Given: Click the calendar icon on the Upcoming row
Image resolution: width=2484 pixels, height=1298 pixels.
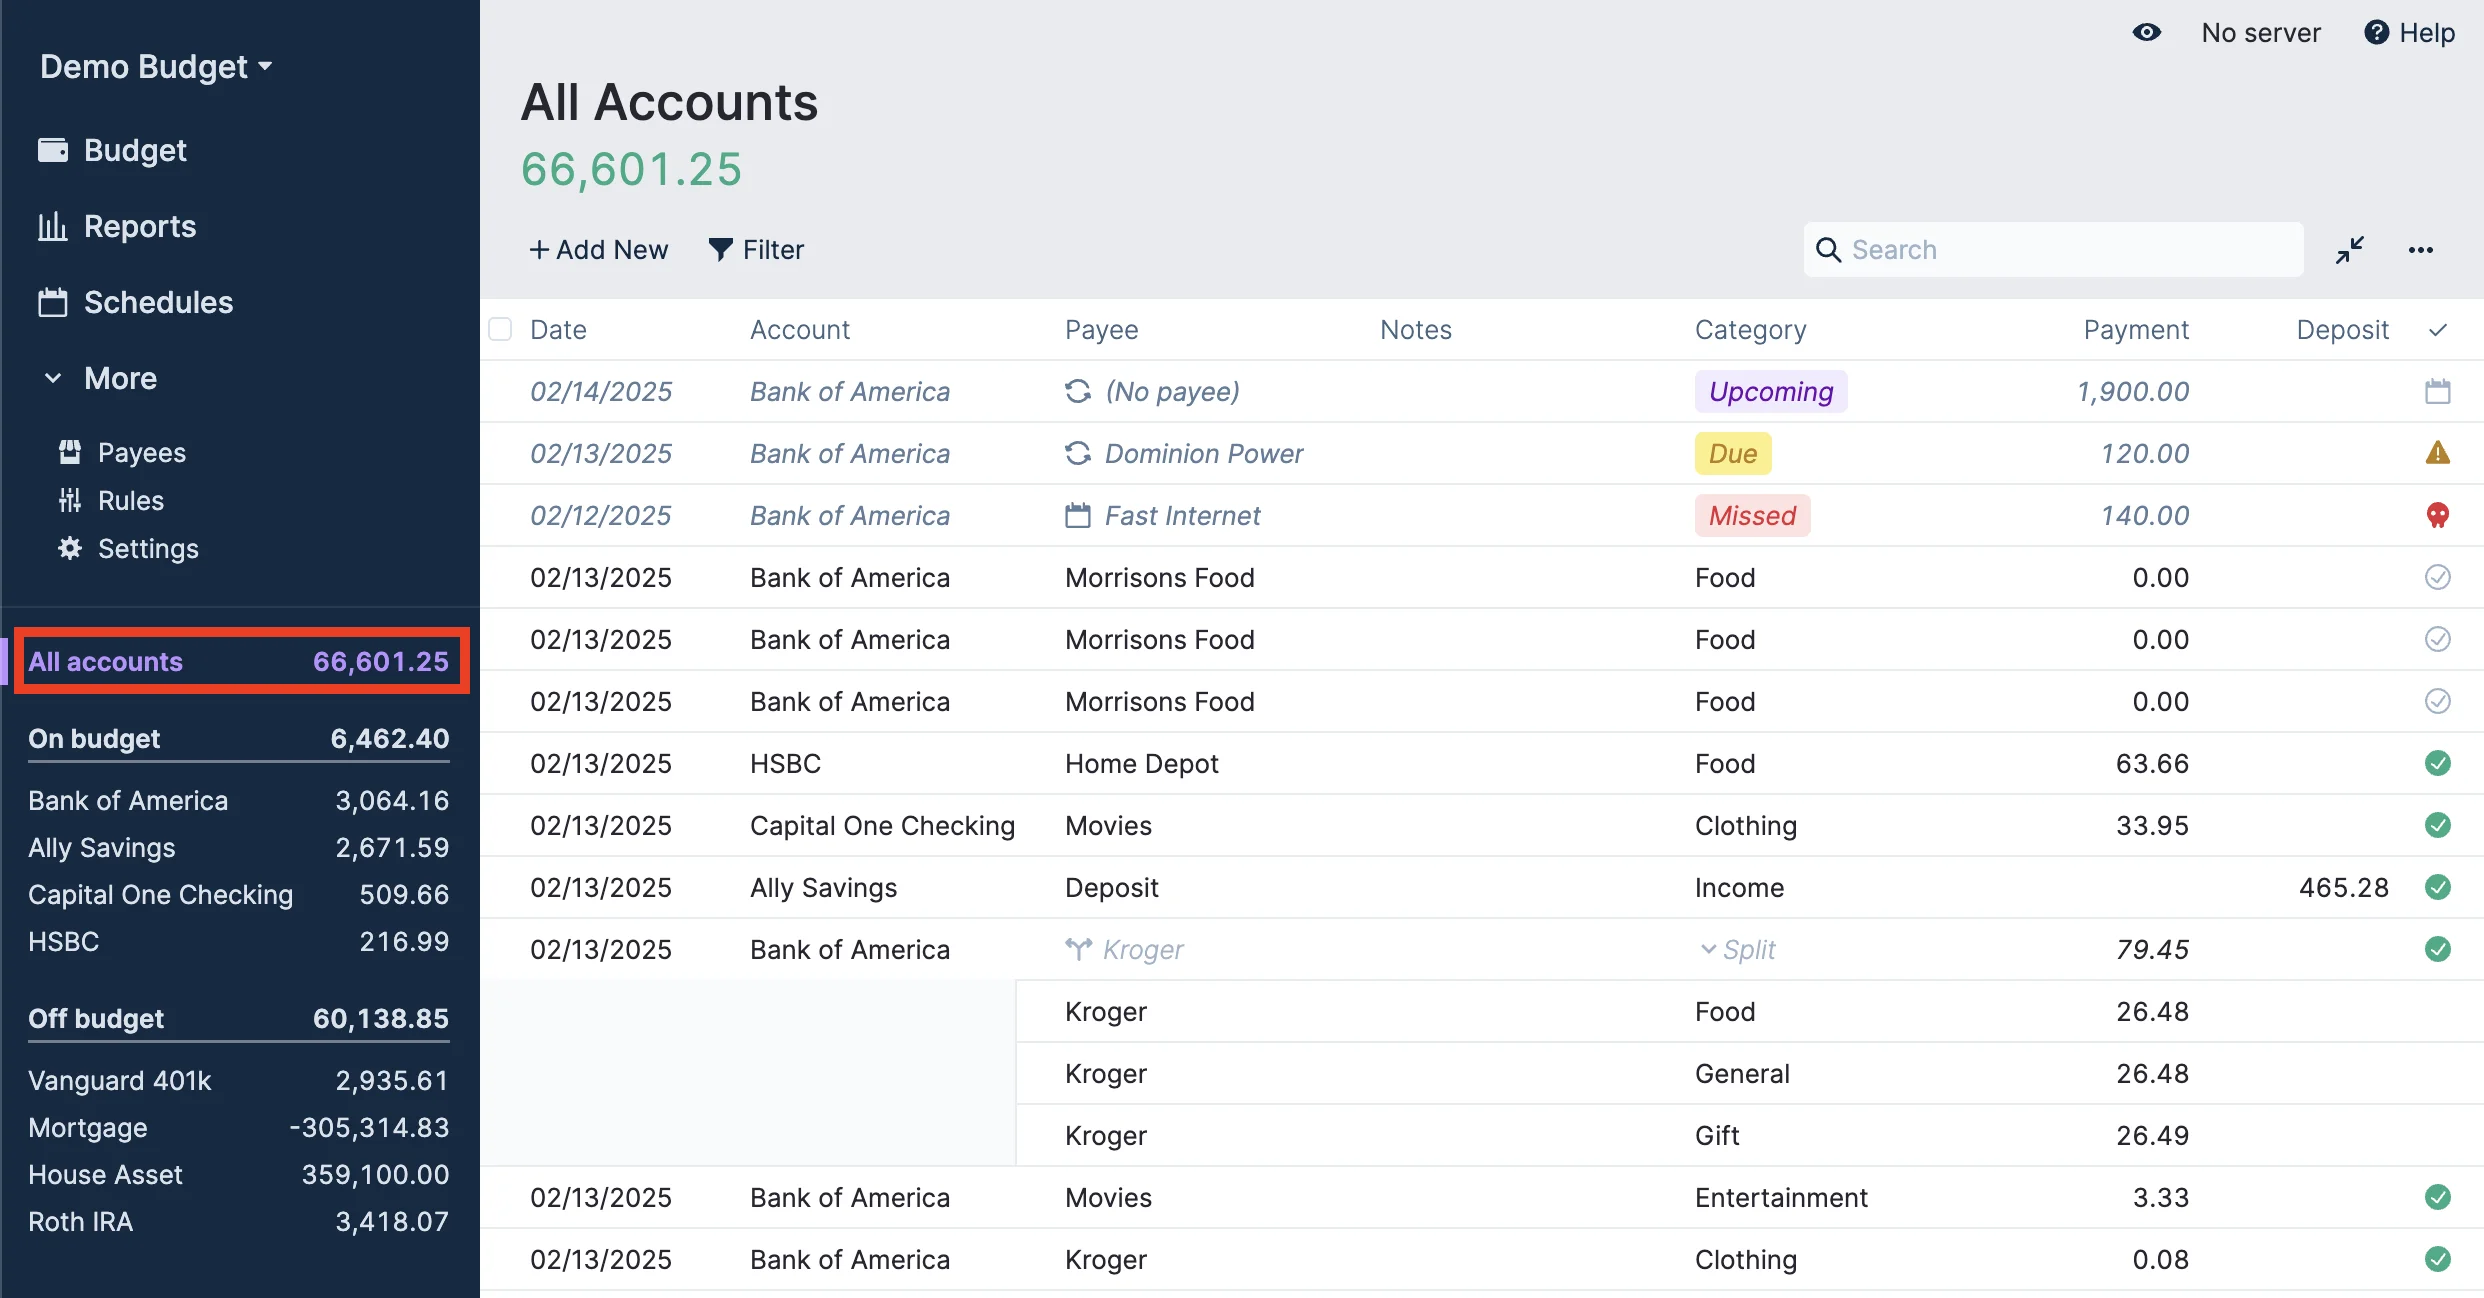Looking at the screenshot, I should coord(2437,392).
